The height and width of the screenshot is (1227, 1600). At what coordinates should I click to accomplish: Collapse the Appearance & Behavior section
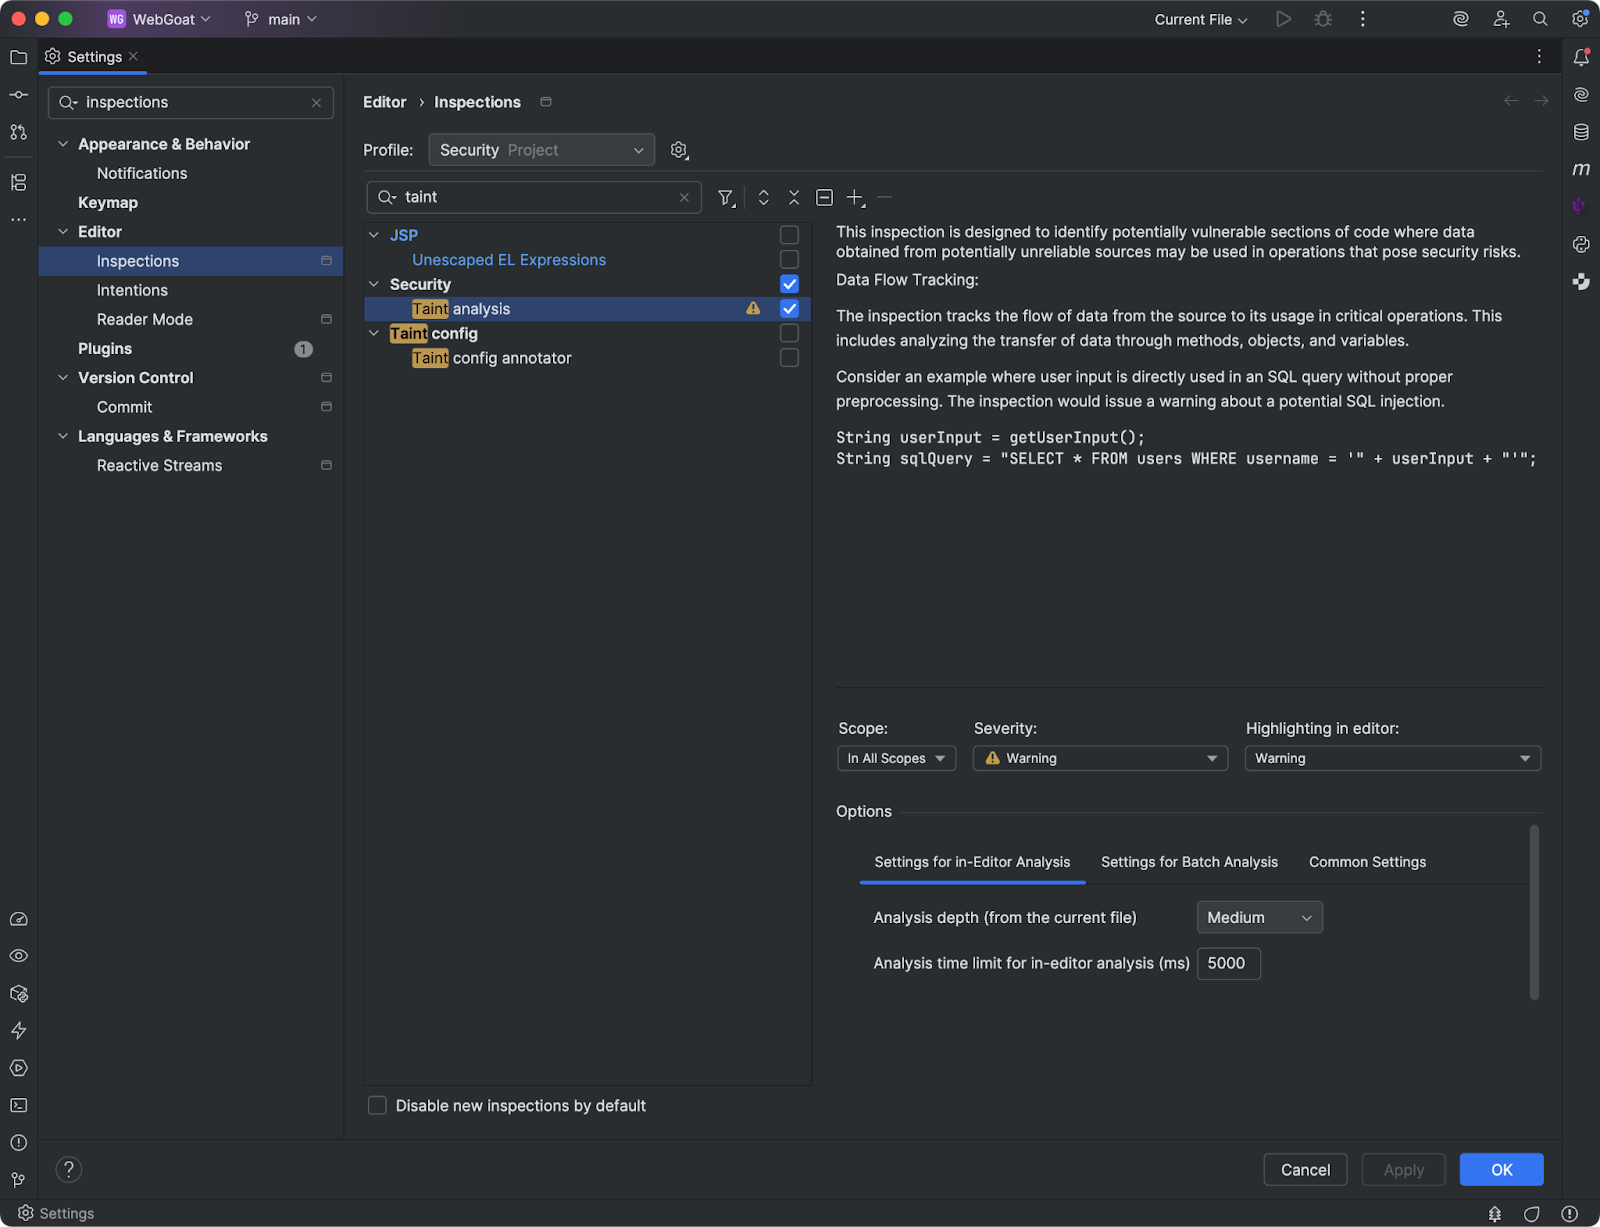point(63,144)
